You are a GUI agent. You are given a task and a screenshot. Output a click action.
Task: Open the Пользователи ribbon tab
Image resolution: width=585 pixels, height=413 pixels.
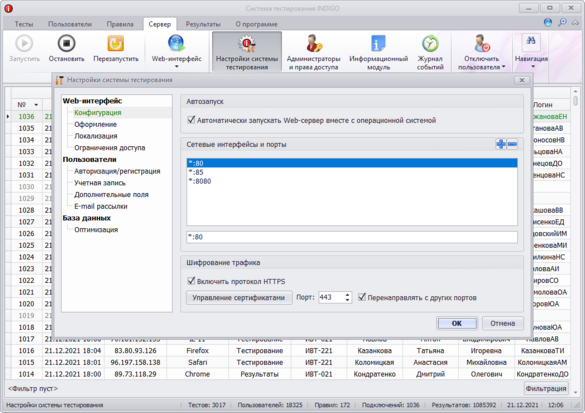(70, 24)
